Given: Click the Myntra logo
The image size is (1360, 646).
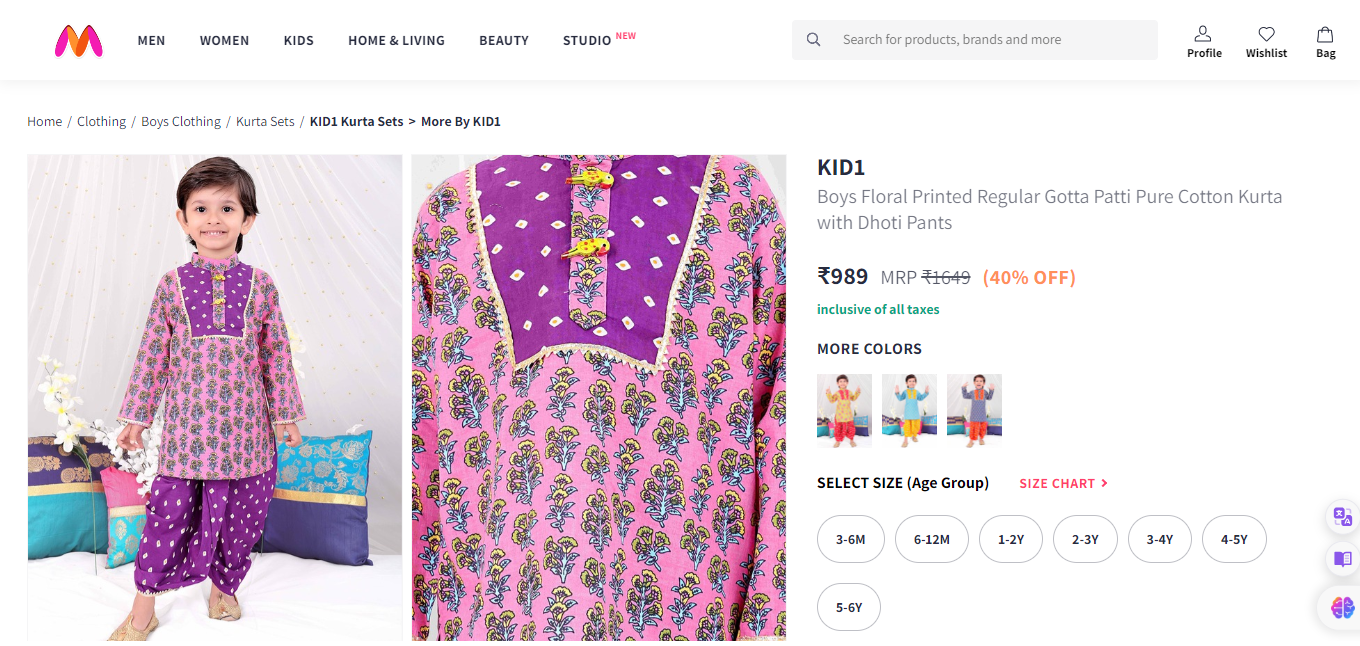Looking at the screenshot, I should (79, 40).
